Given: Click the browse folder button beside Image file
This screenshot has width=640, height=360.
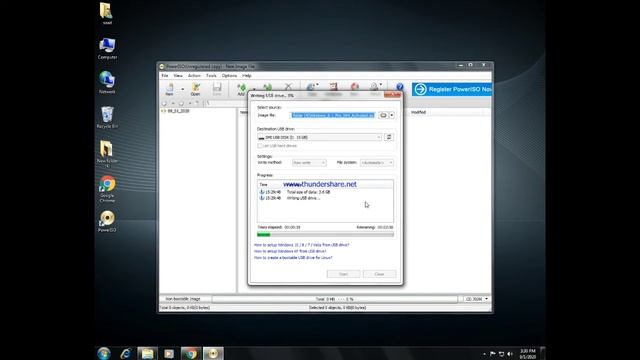Looking at the screenshot, I should click(383, 115).
